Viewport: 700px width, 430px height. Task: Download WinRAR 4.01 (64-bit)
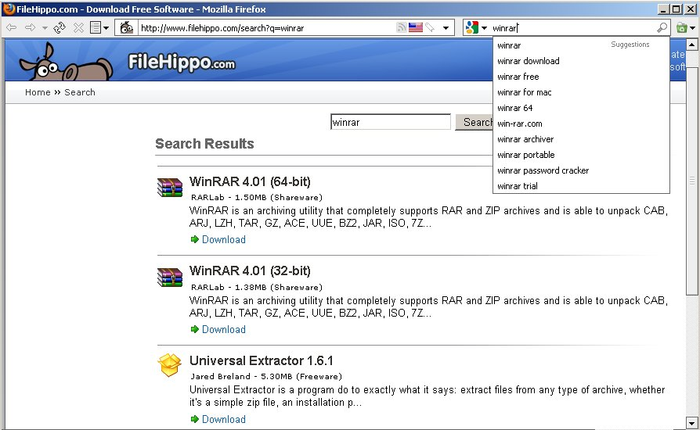click(224, 239)
